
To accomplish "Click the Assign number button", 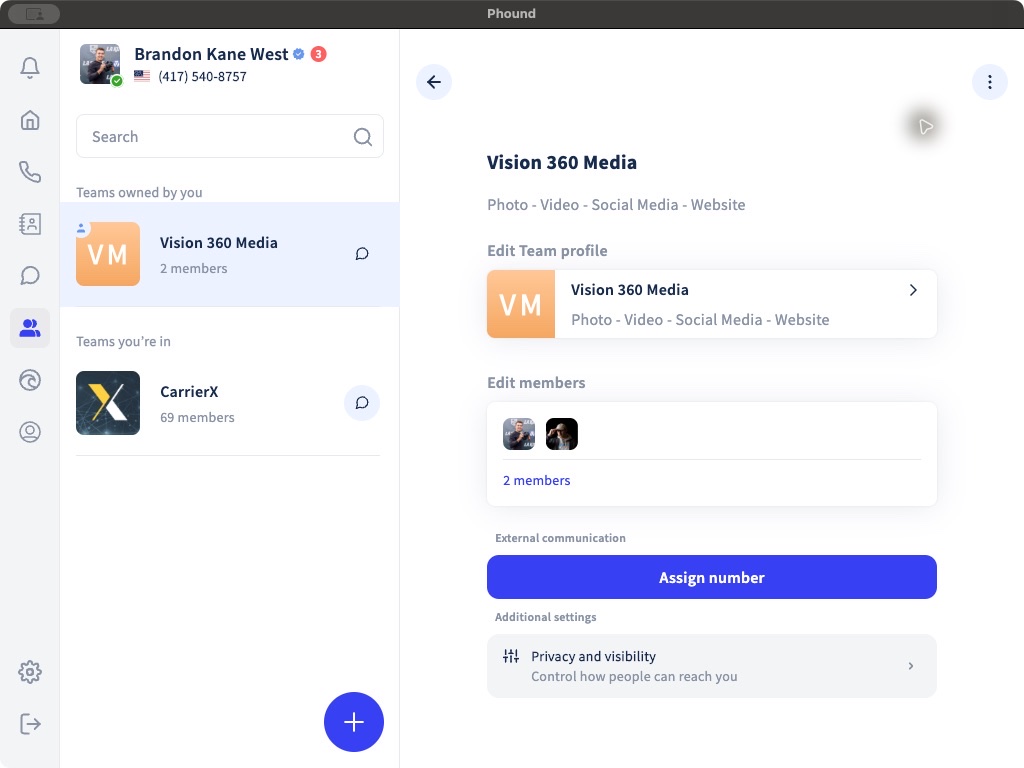I will pyautogui.click(x=712, y=577).
